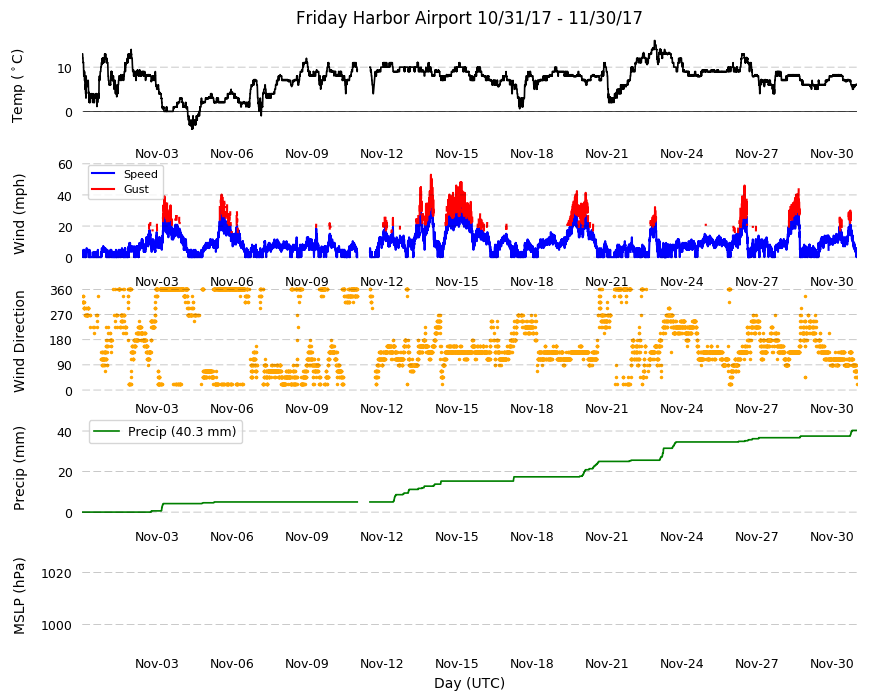The height and width of the screenshot is (700, 870).
Task: Click Nov-06 tick under wind direction chart
Action: click(231, 409)
